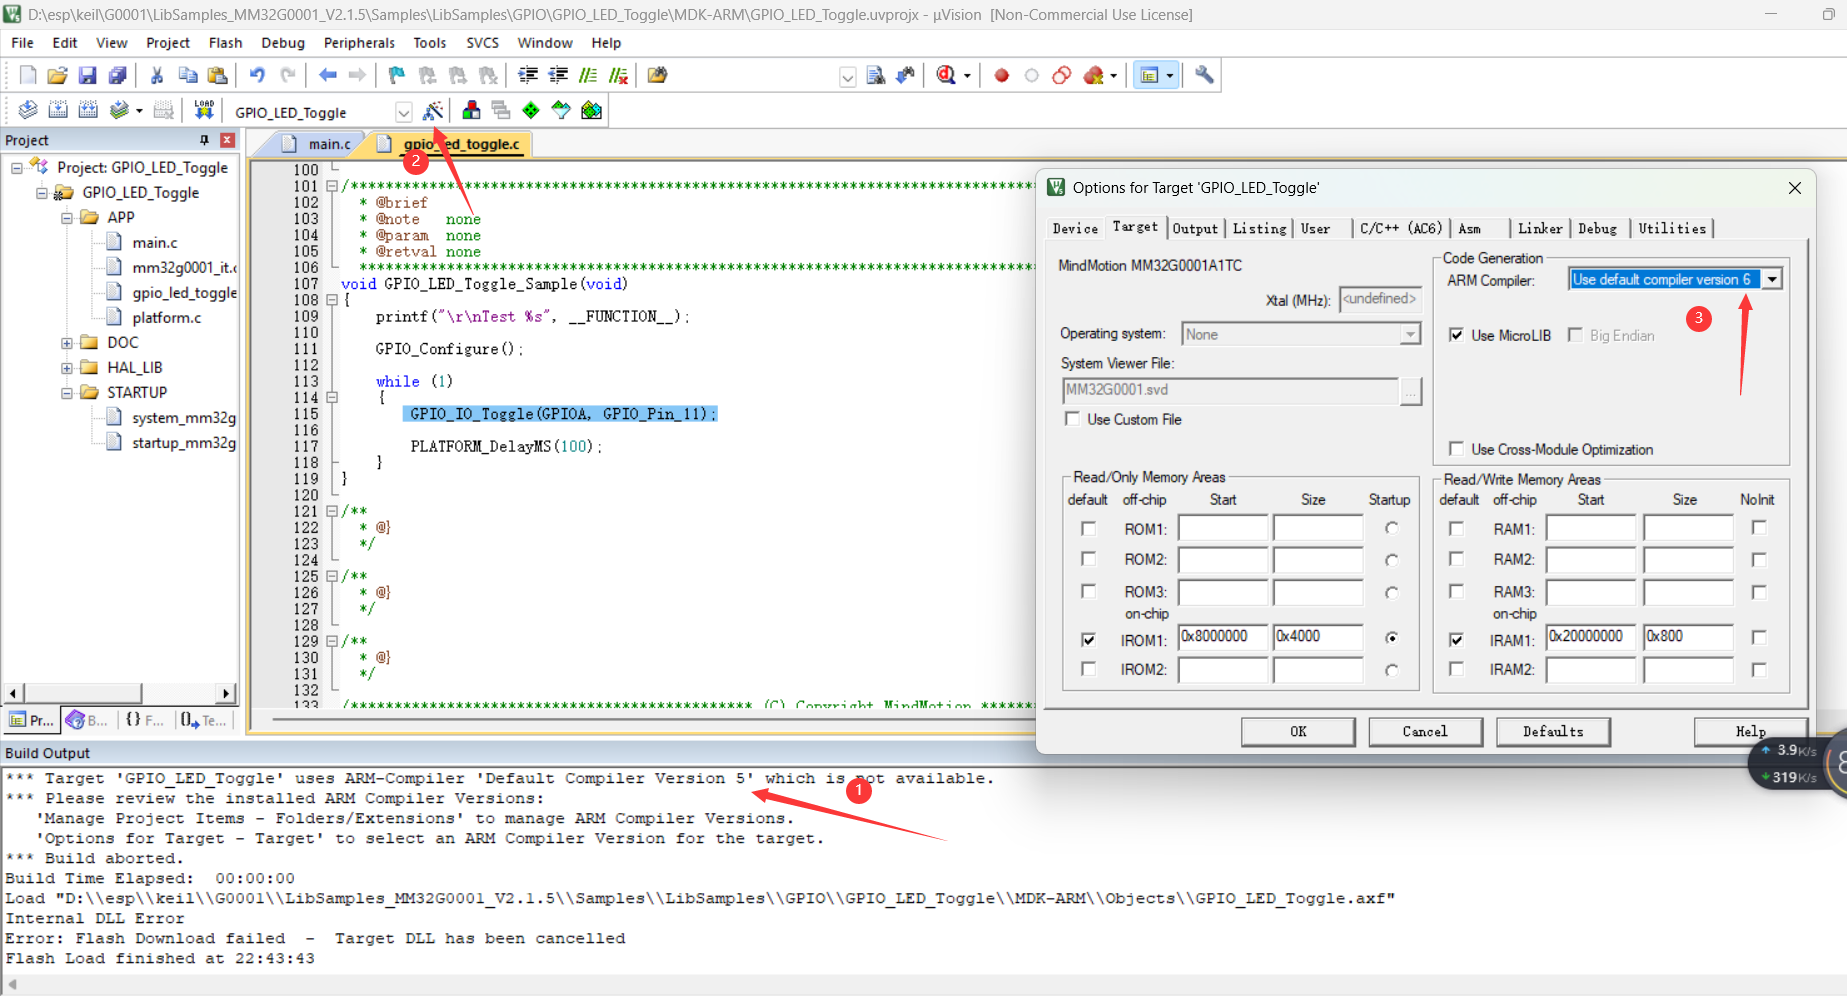
Task: Open the ARM Compiler version dropdown
Action: click(x=1772, y=279)
